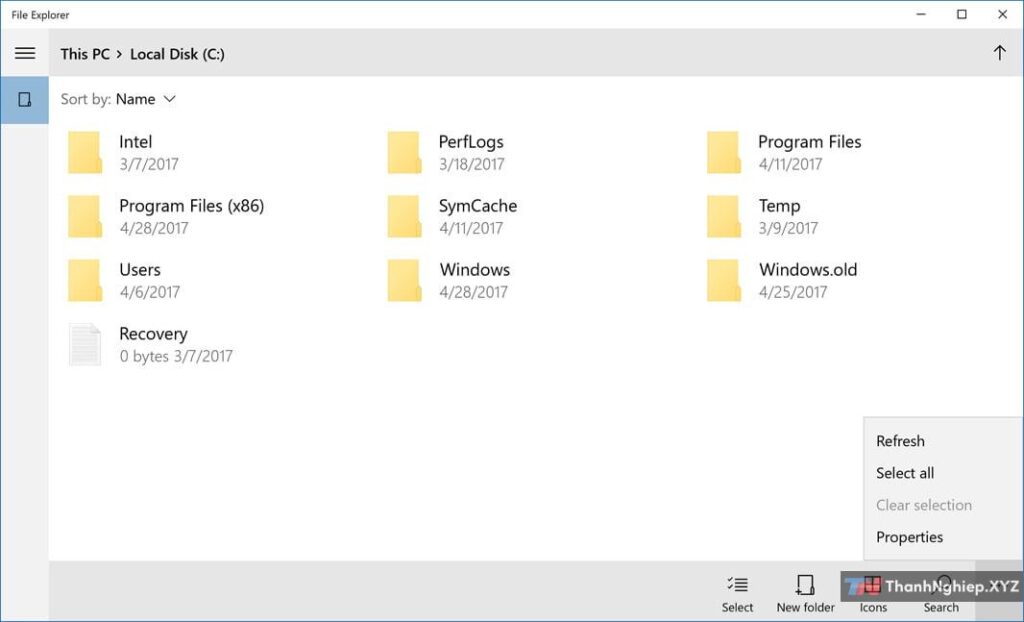Open the Temp folder icon
Screen dimensions: 1024x622
pos(724,216)
